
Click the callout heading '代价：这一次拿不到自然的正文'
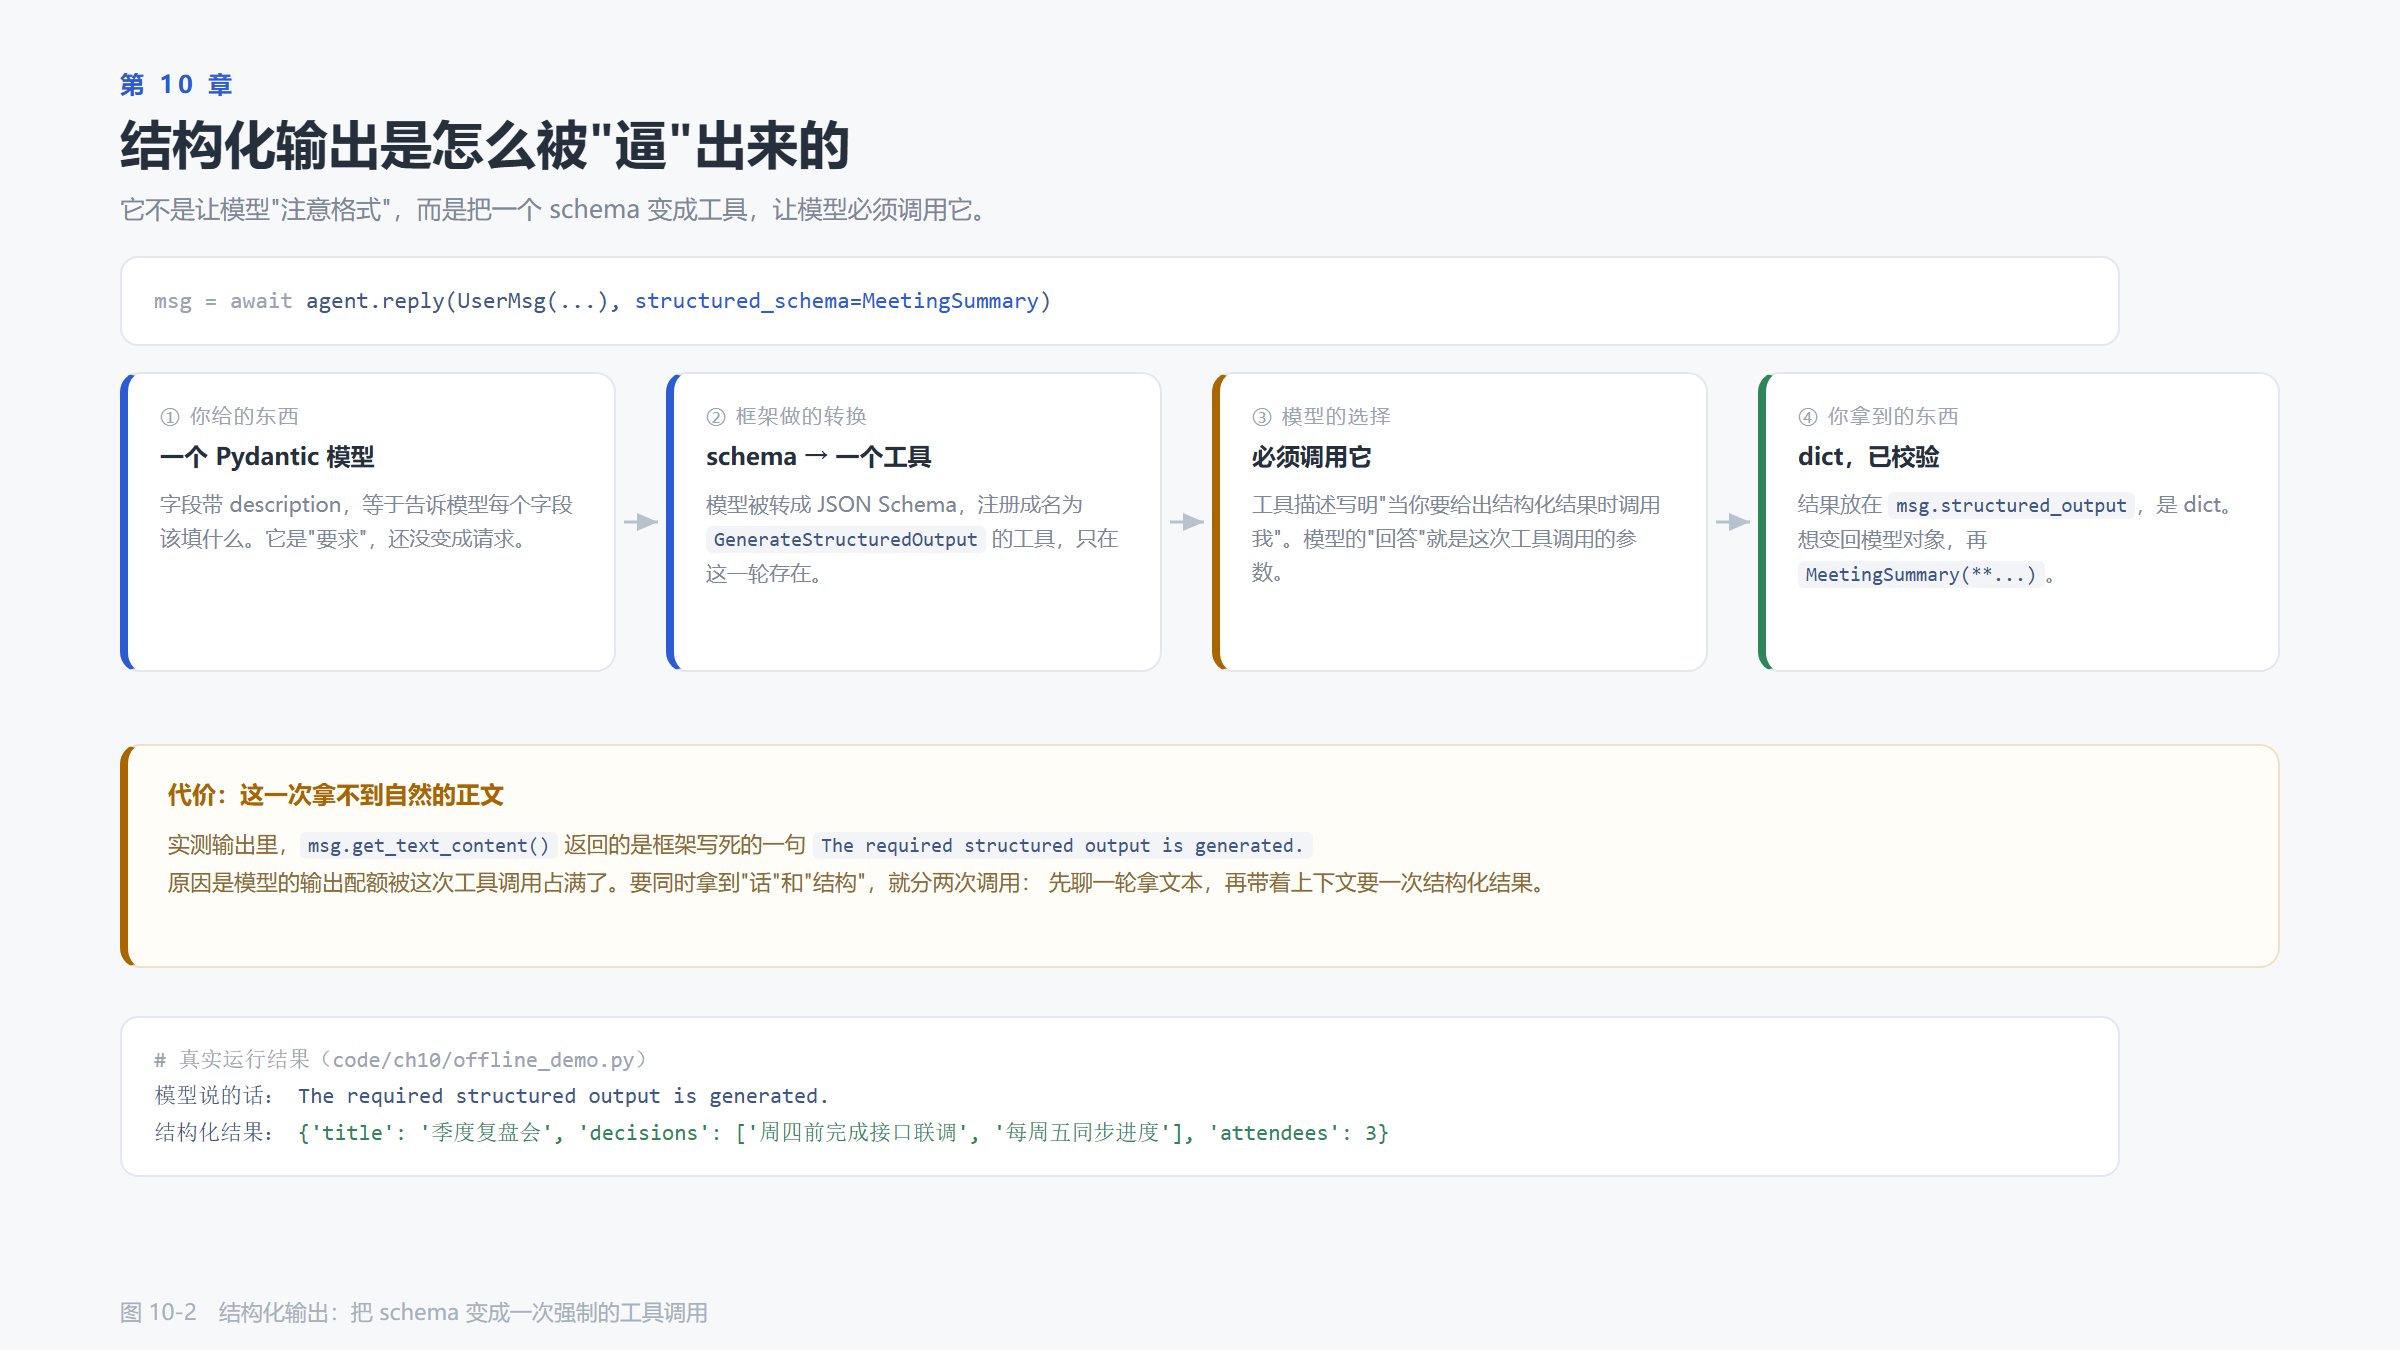coord(335,795)
